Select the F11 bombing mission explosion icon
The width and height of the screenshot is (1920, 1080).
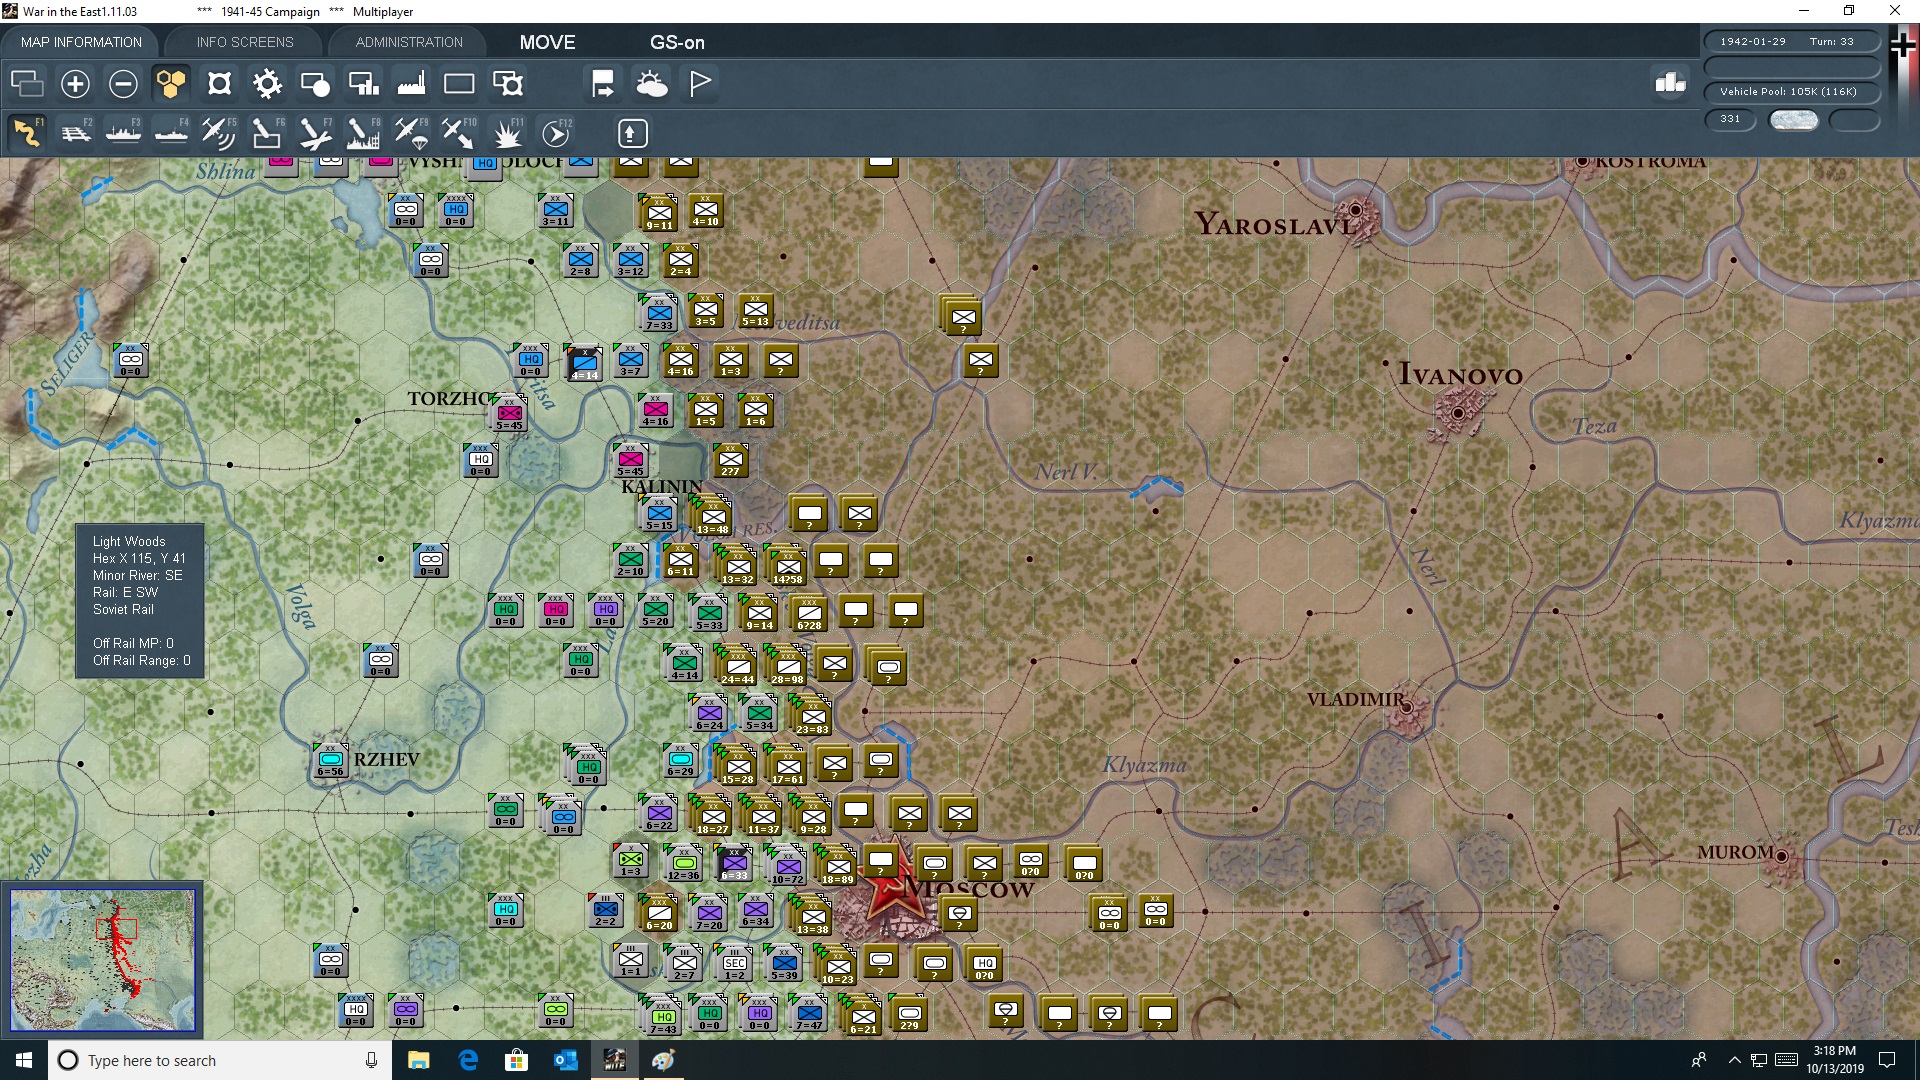(x=508, y=133)
